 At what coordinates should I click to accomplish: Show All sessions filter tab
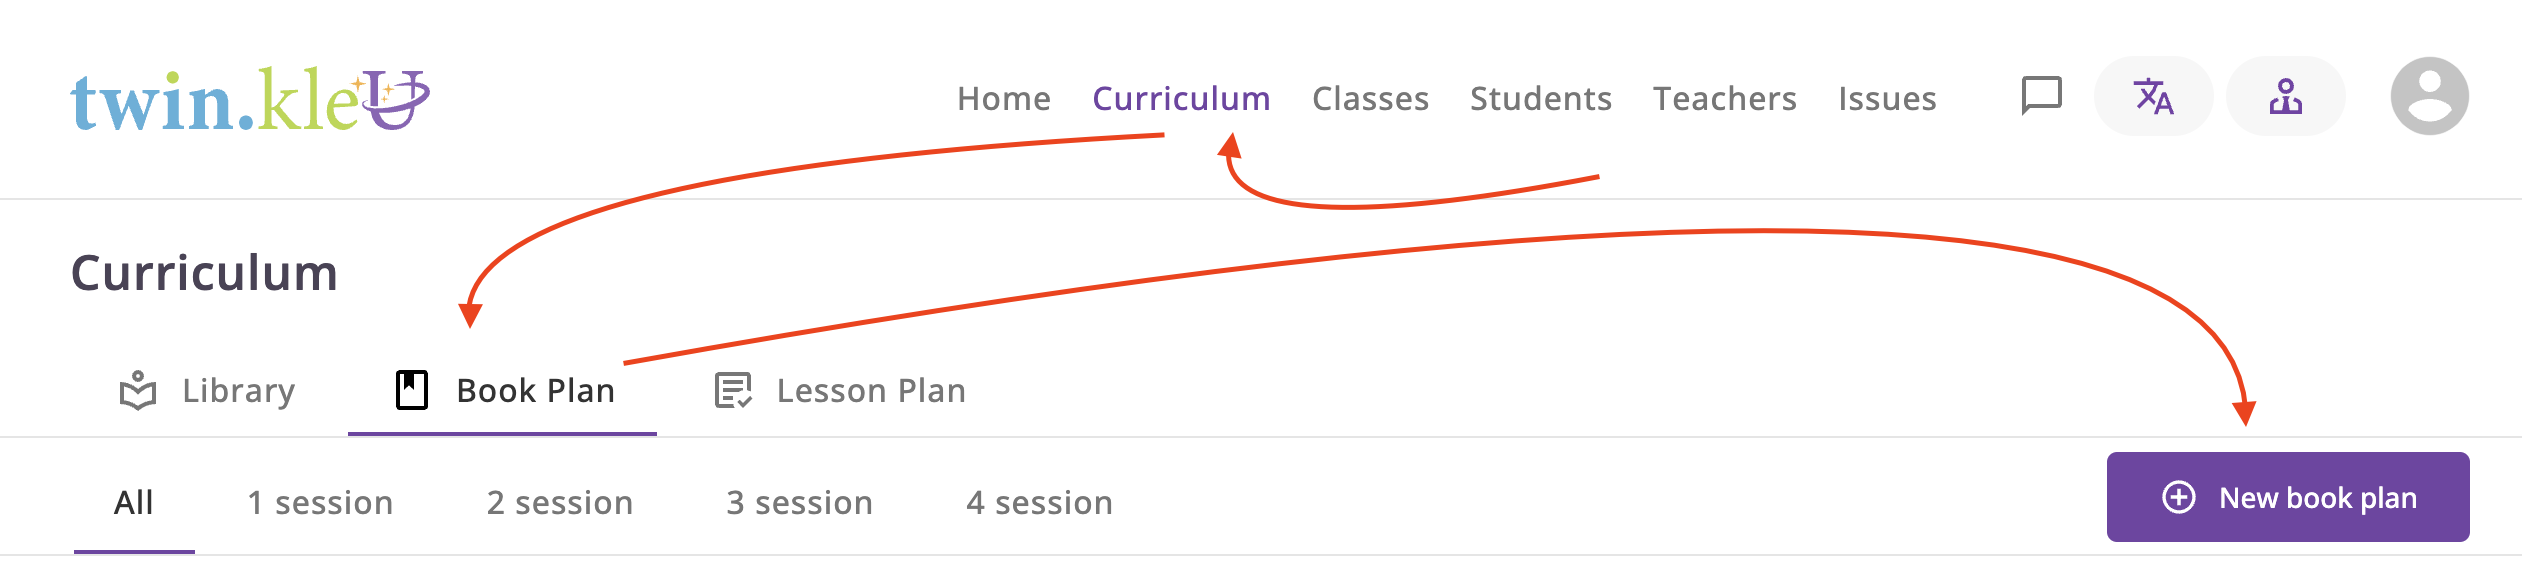pos(134,502)
